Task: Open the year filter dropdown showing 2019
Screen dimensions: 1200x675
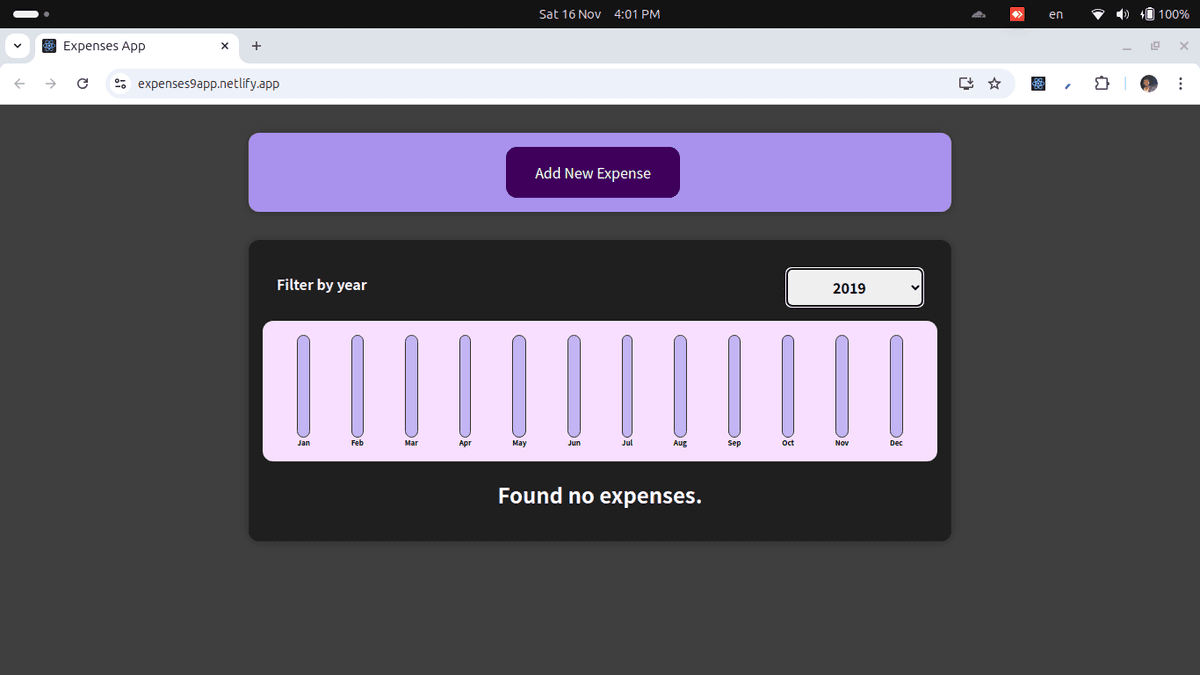Action: click(x=854, y=287)
